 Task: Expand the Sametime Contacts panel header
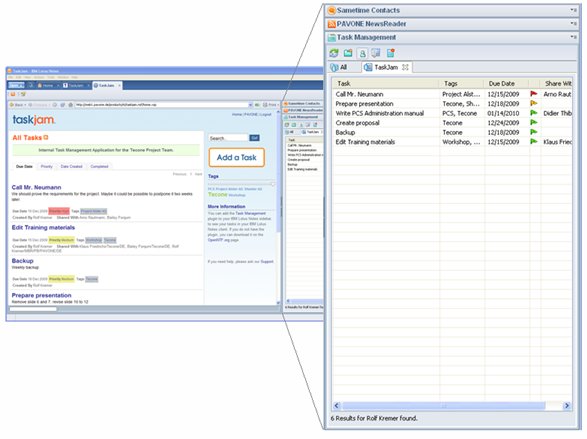click(x=452, y=10)
